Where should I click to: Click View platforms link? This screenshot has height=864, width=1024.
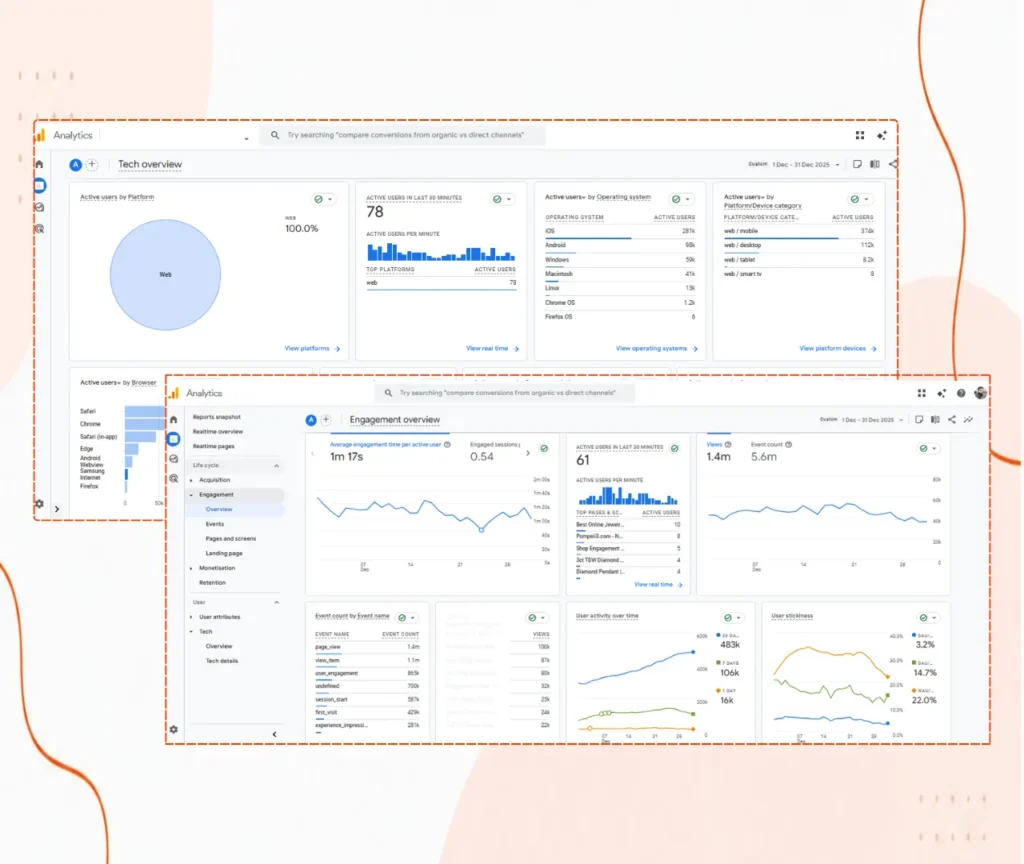pos(312,349)
